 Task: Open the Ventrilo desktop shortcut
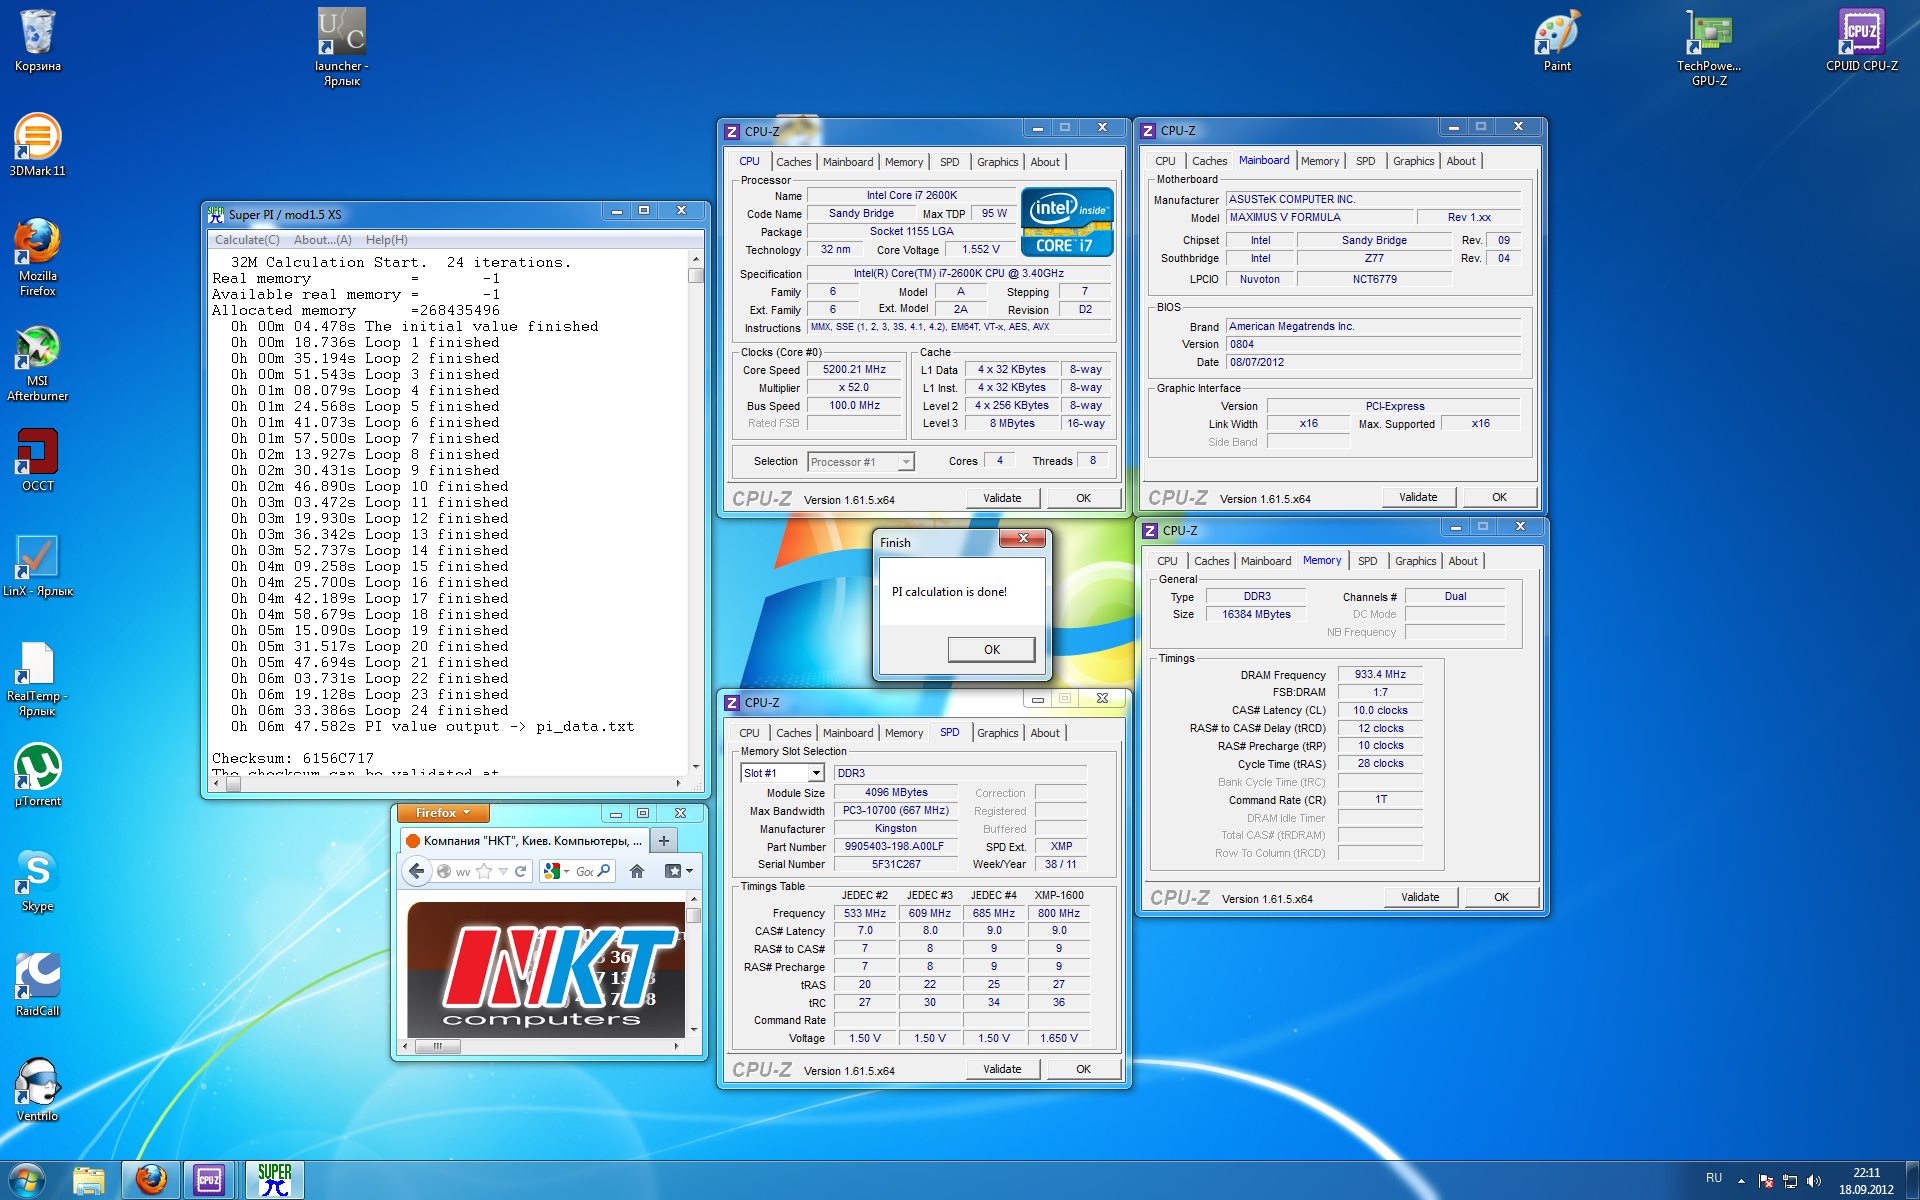click(x=37, y=1090)
